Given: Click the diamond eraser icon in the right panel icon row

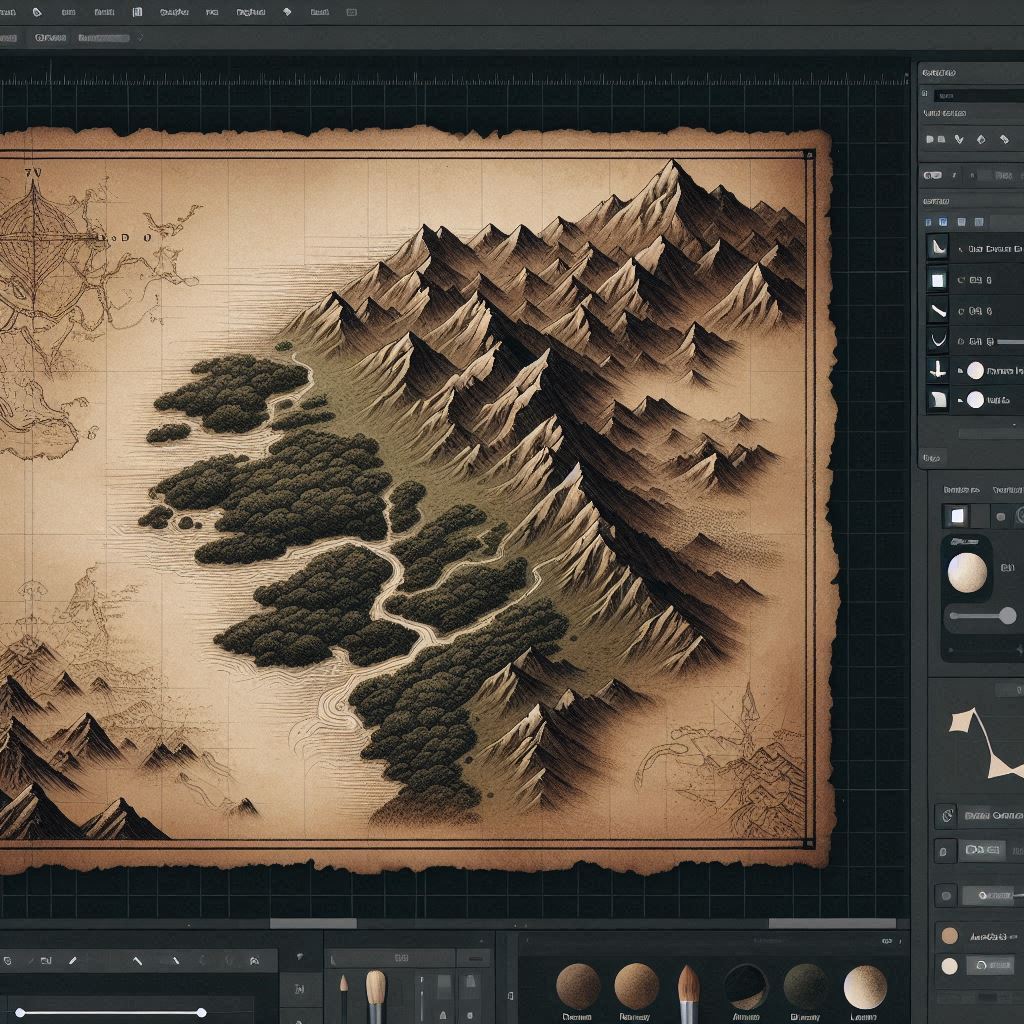Looking at the screenshot, I should (x=981, y=139).
